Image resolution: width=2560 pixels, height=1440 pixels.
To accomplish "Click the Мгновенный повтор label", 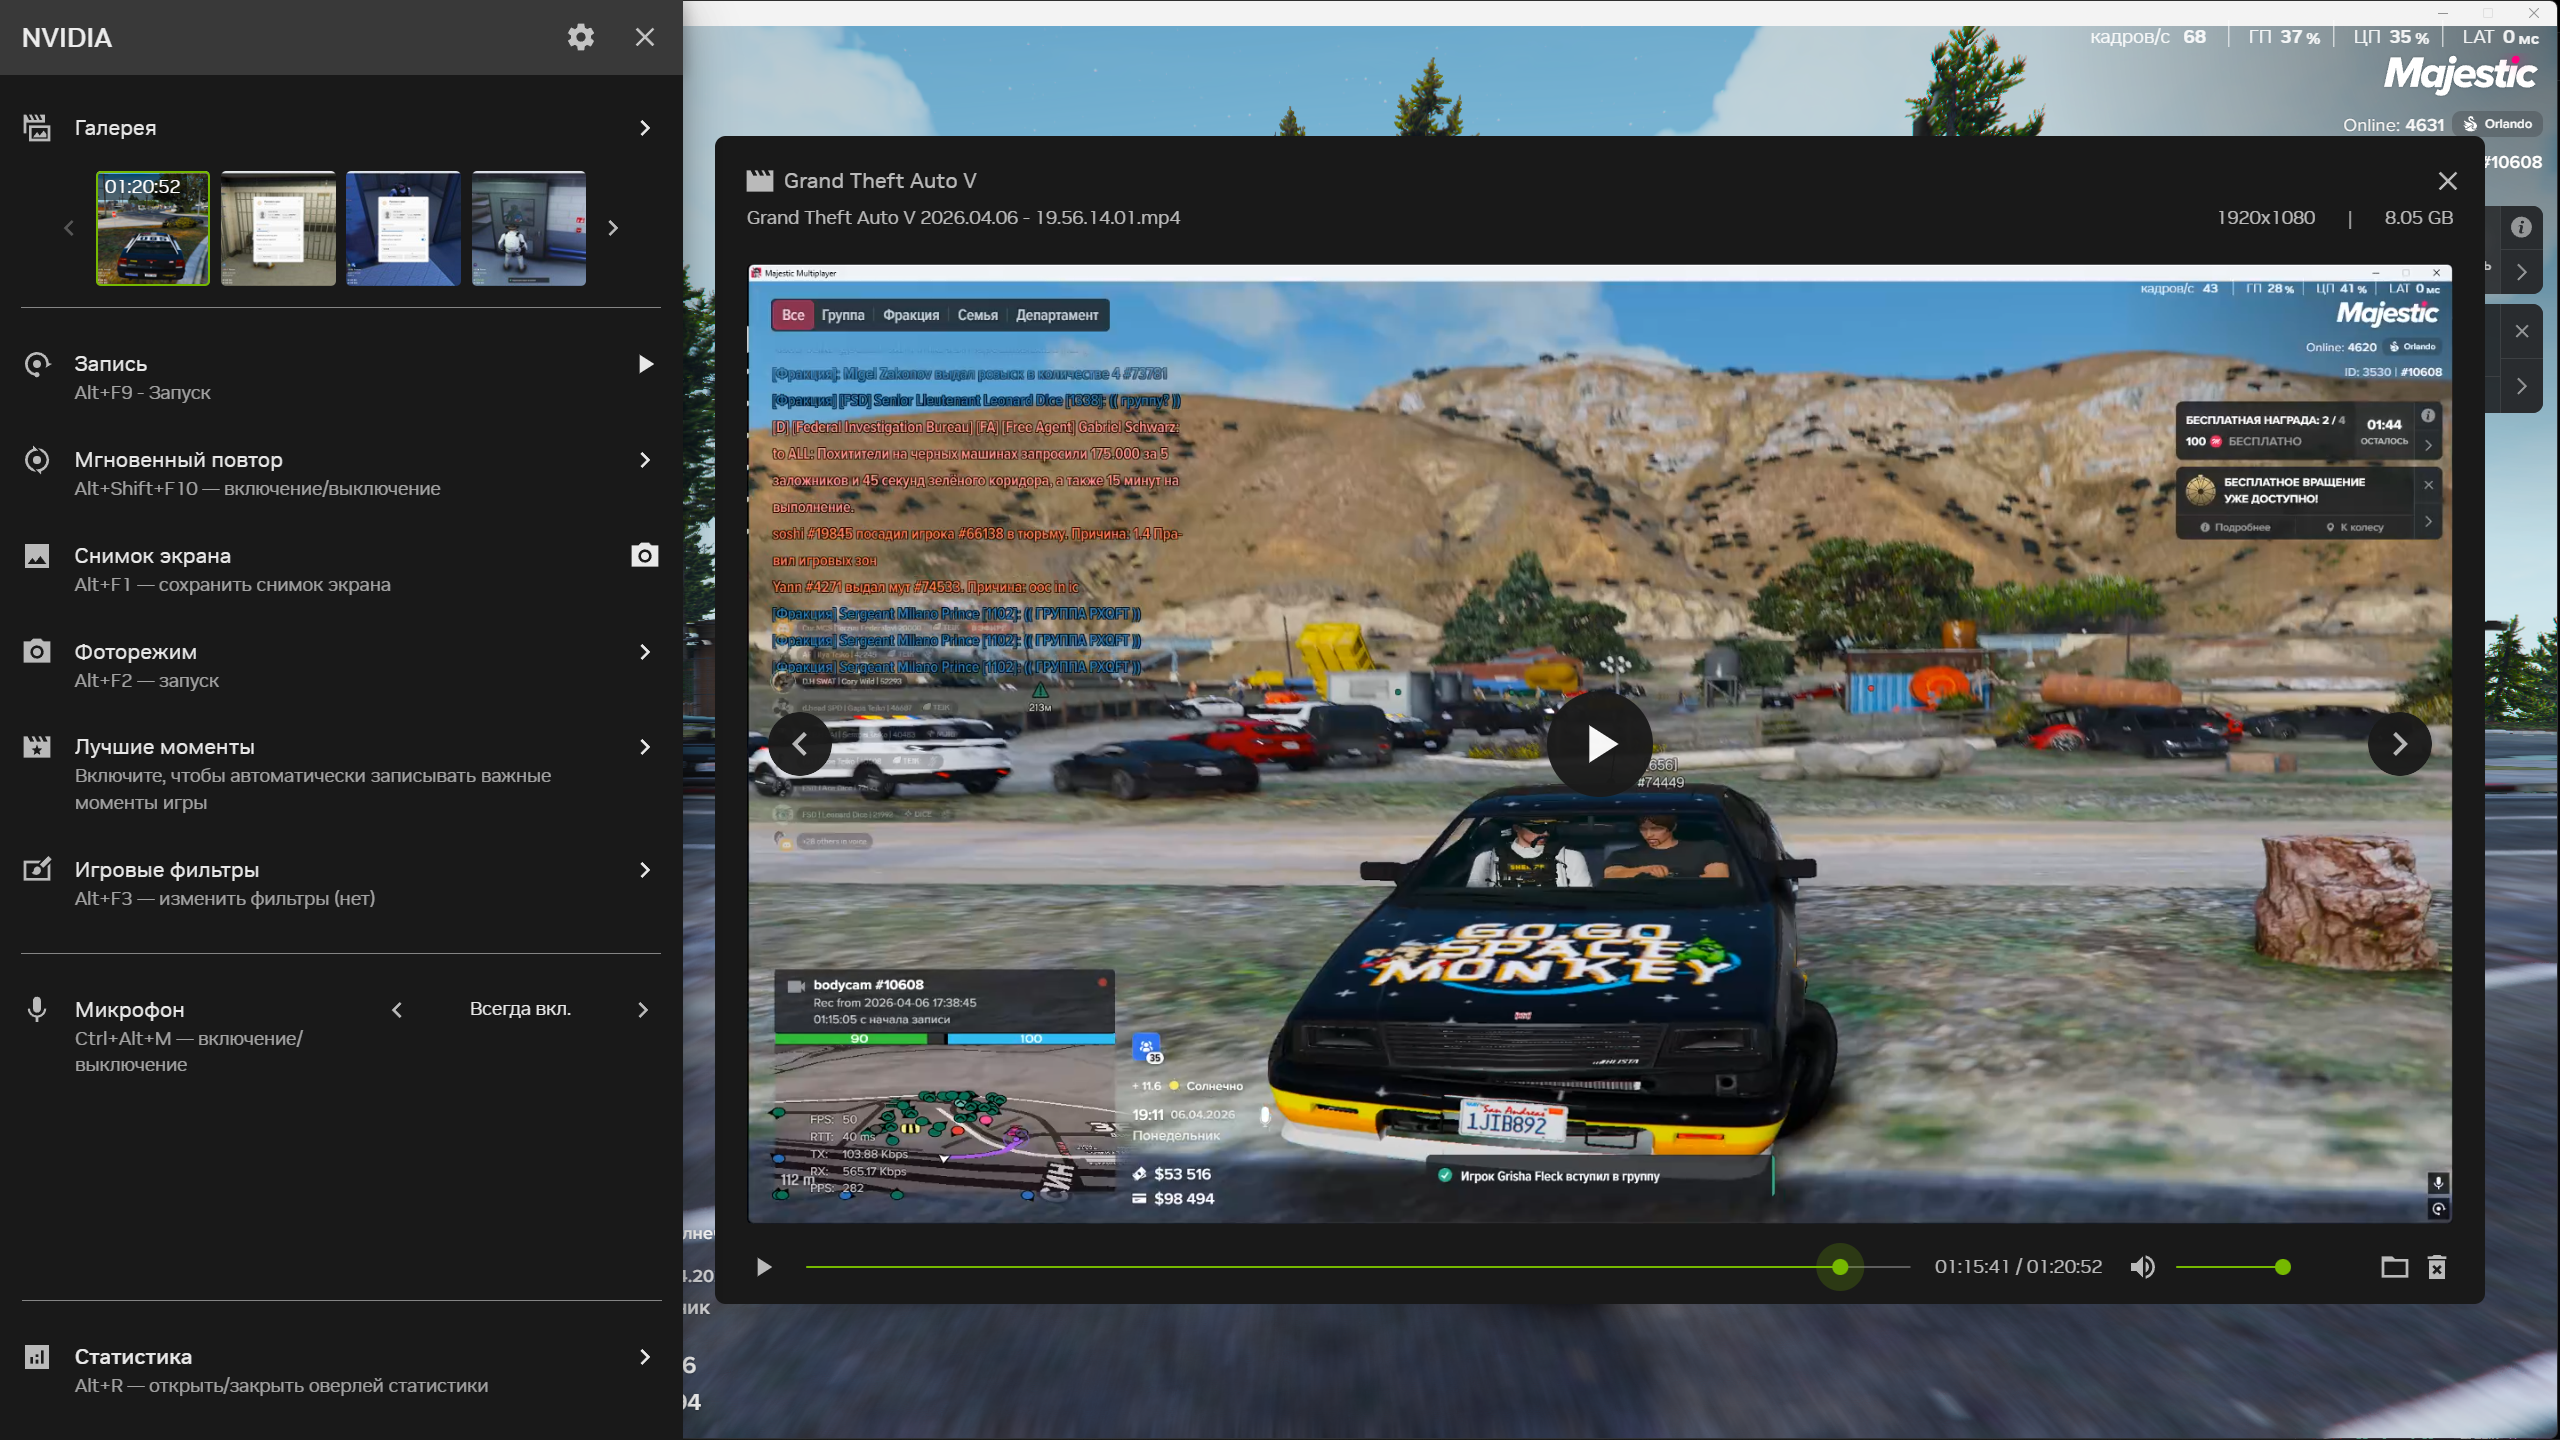I will point(179,460).
